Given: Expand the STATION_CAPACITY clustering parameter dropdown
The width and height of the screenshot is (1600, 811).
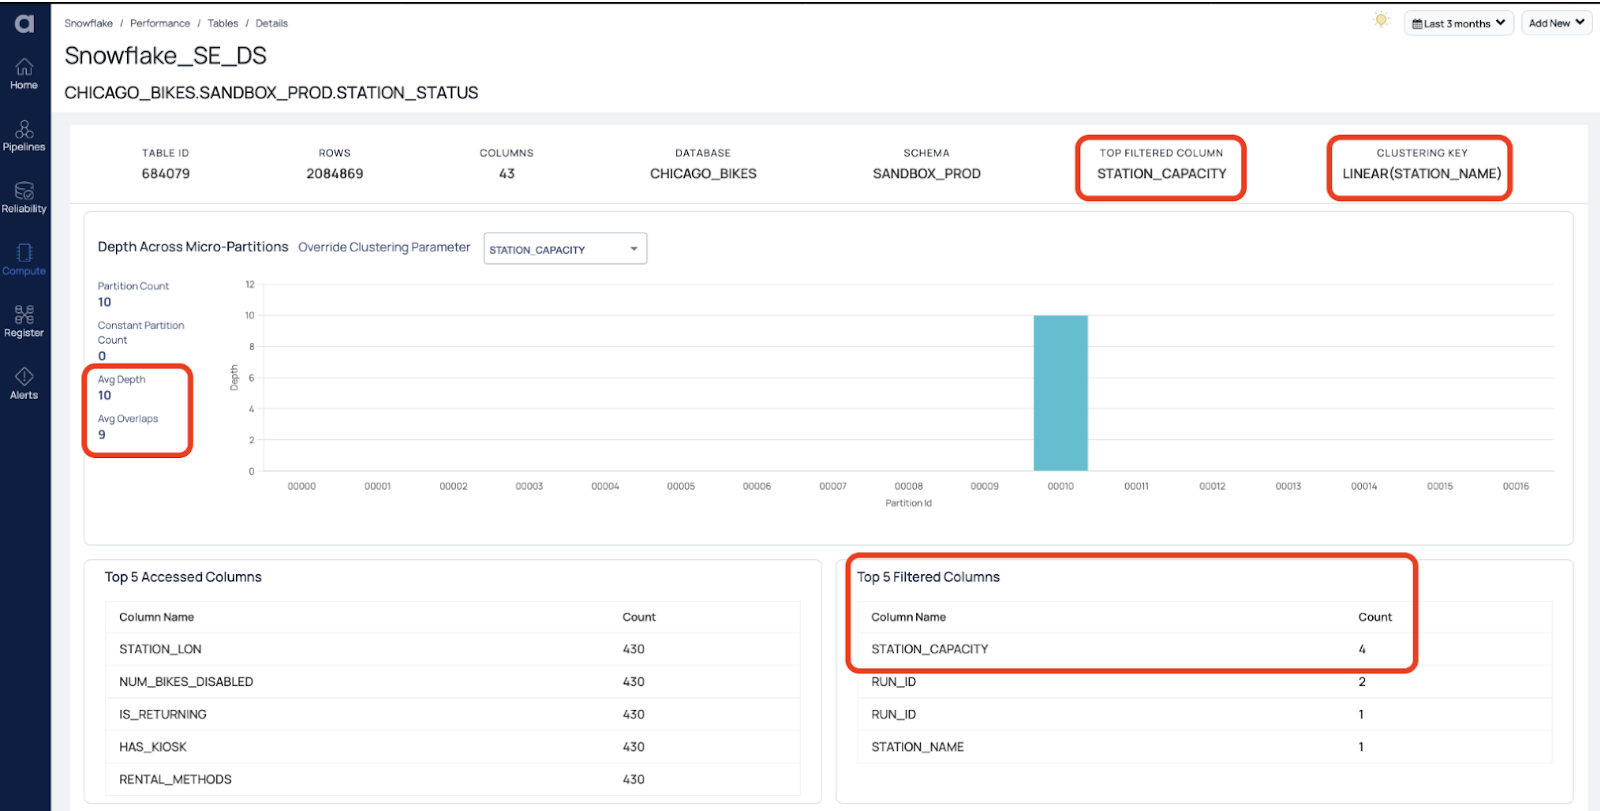Looking at the screenshot, I should pos(565,249).
